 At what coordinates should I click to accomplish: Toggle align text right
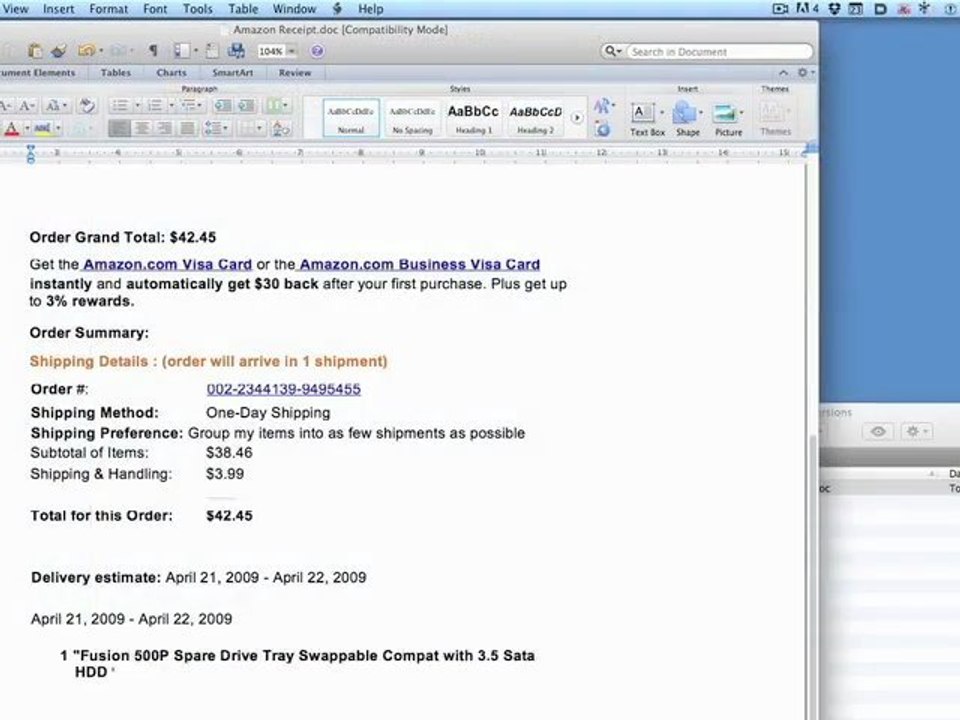tap(165, 128)
